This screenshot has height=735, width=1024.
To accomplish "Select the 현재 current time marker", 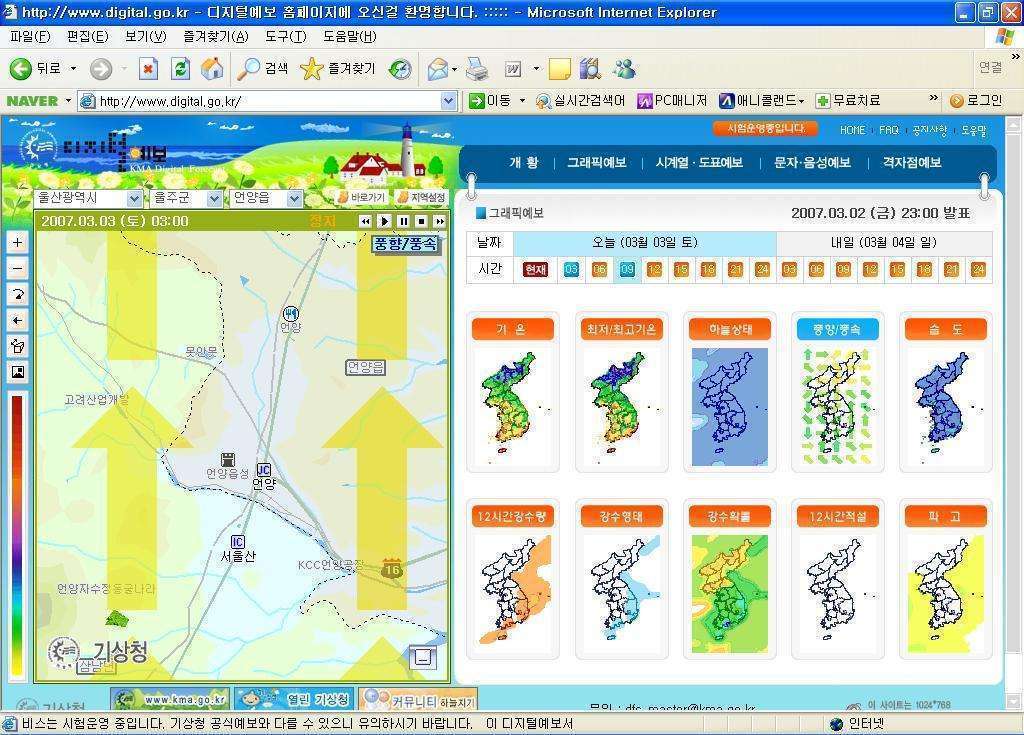I will (x=536, y=270).
